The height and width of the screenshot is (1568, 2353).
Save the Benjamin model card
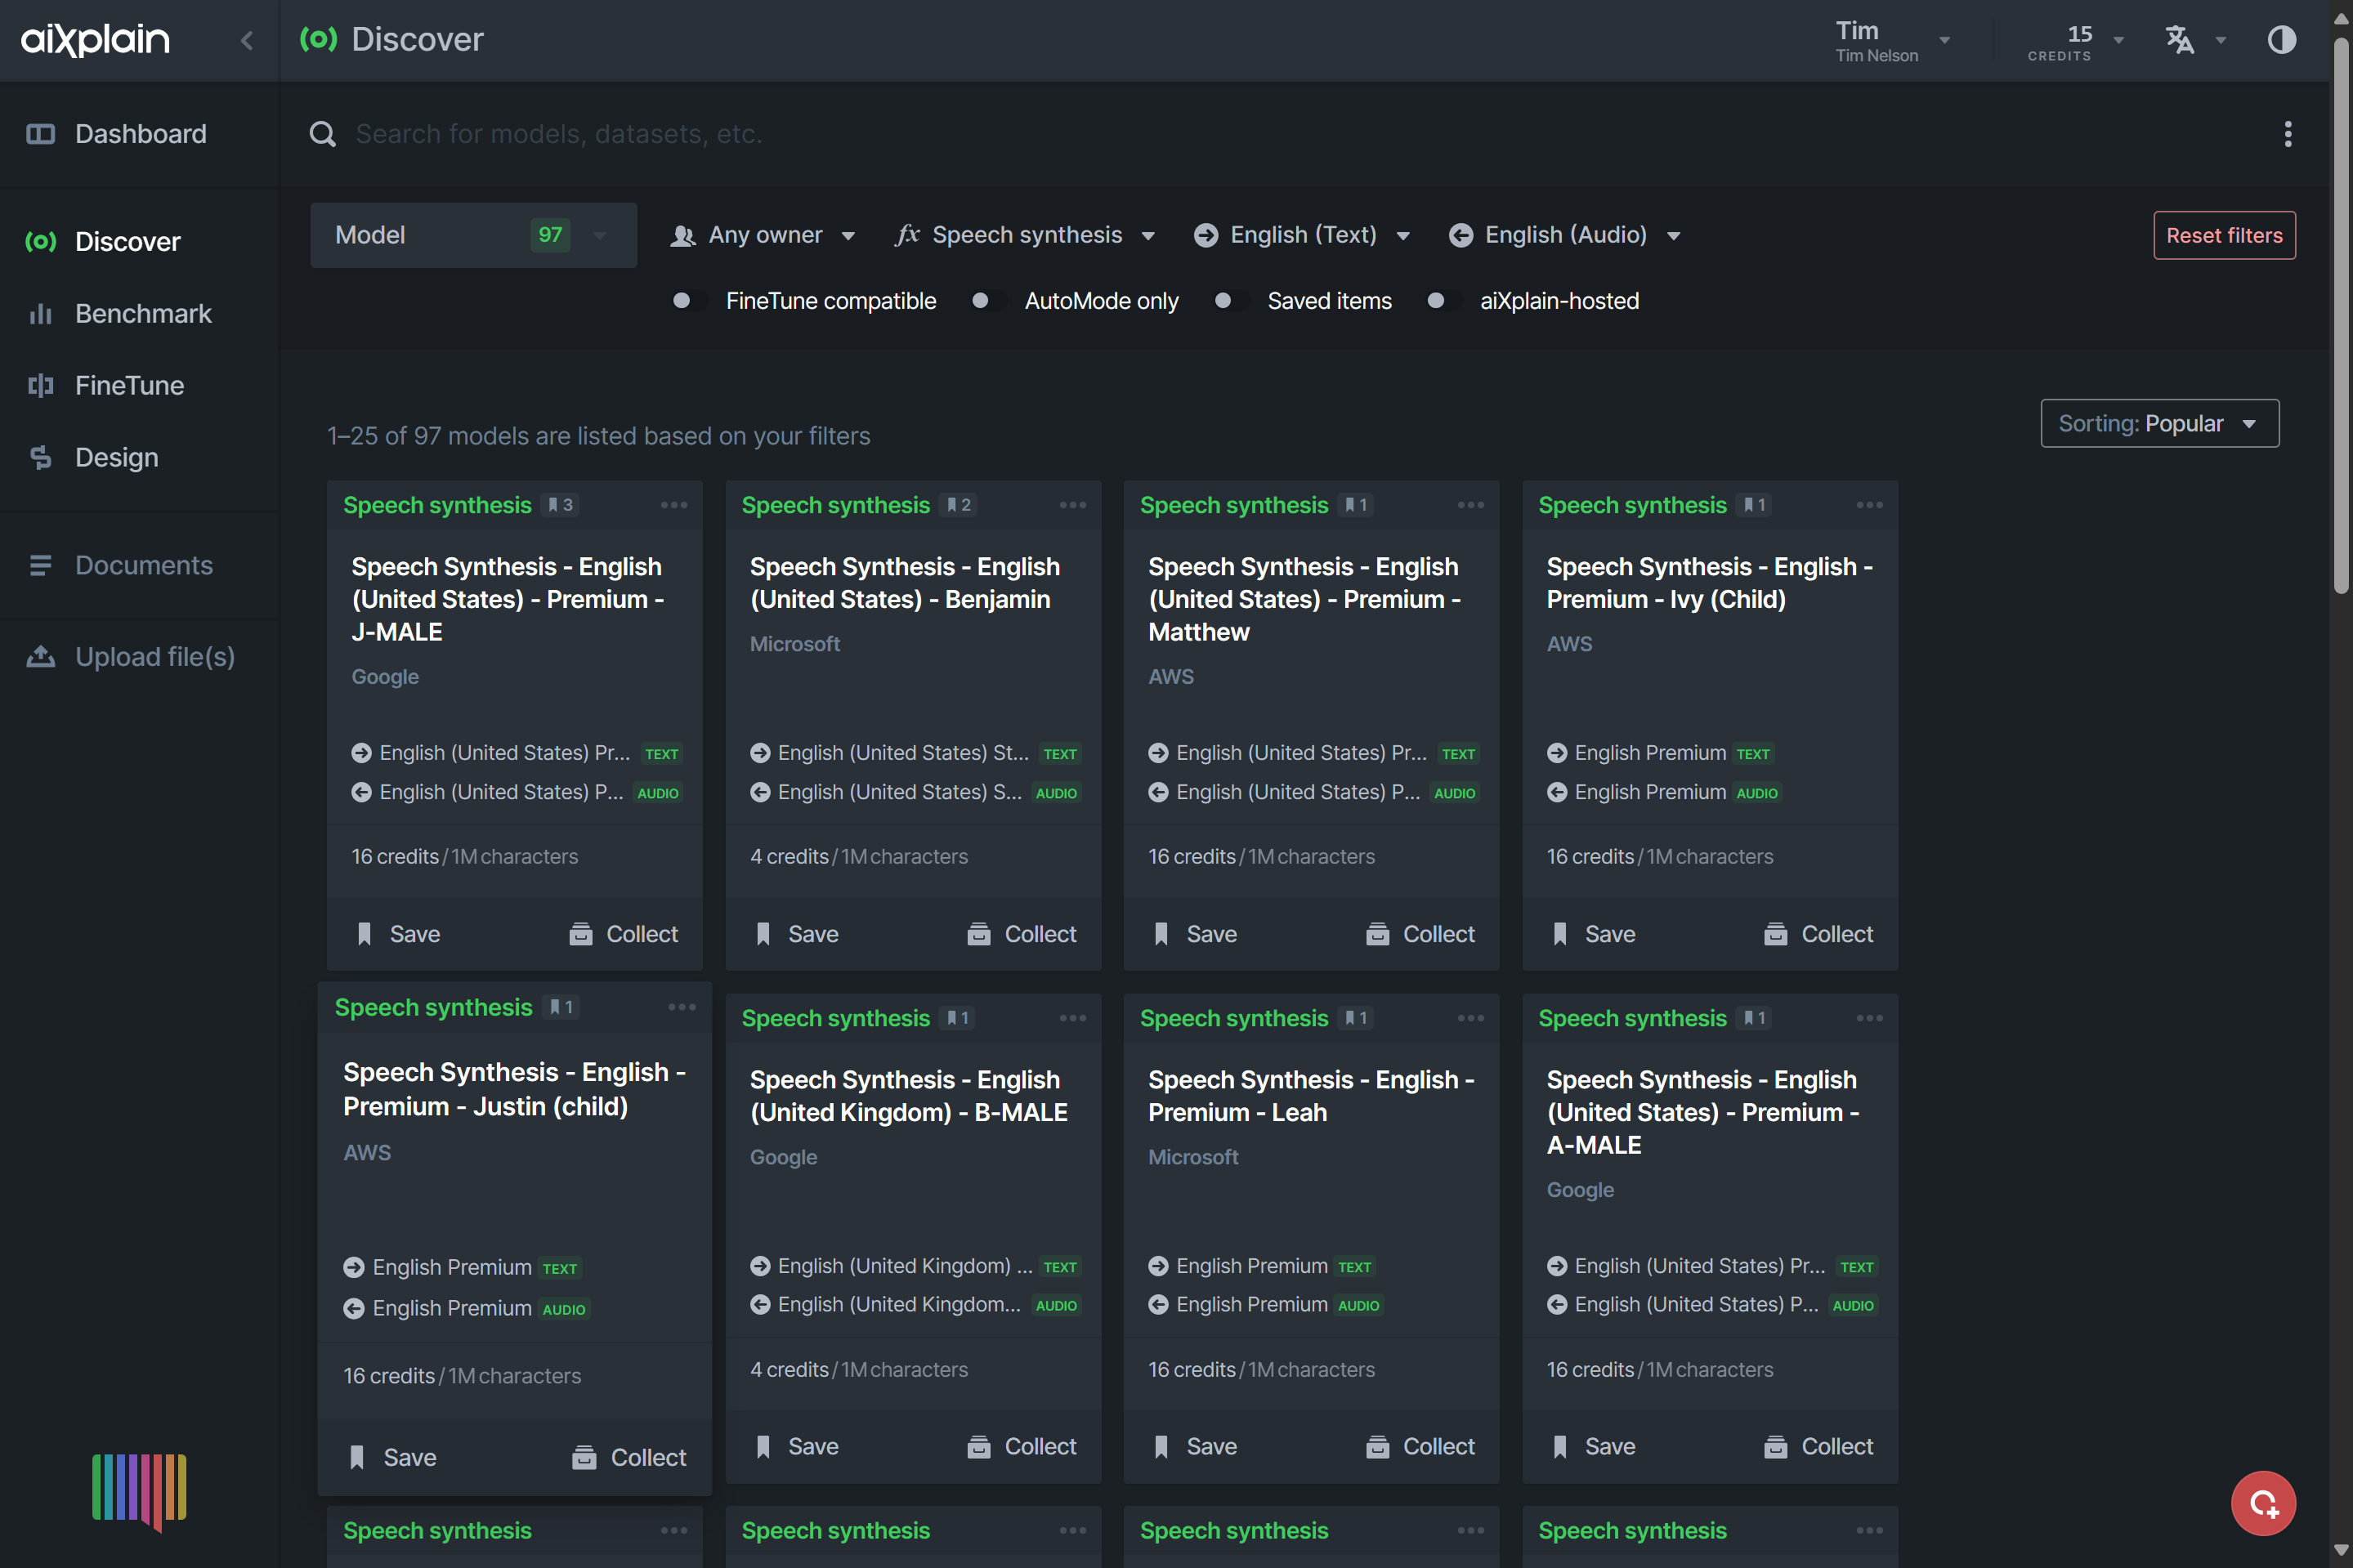click(x=796, y=934)
